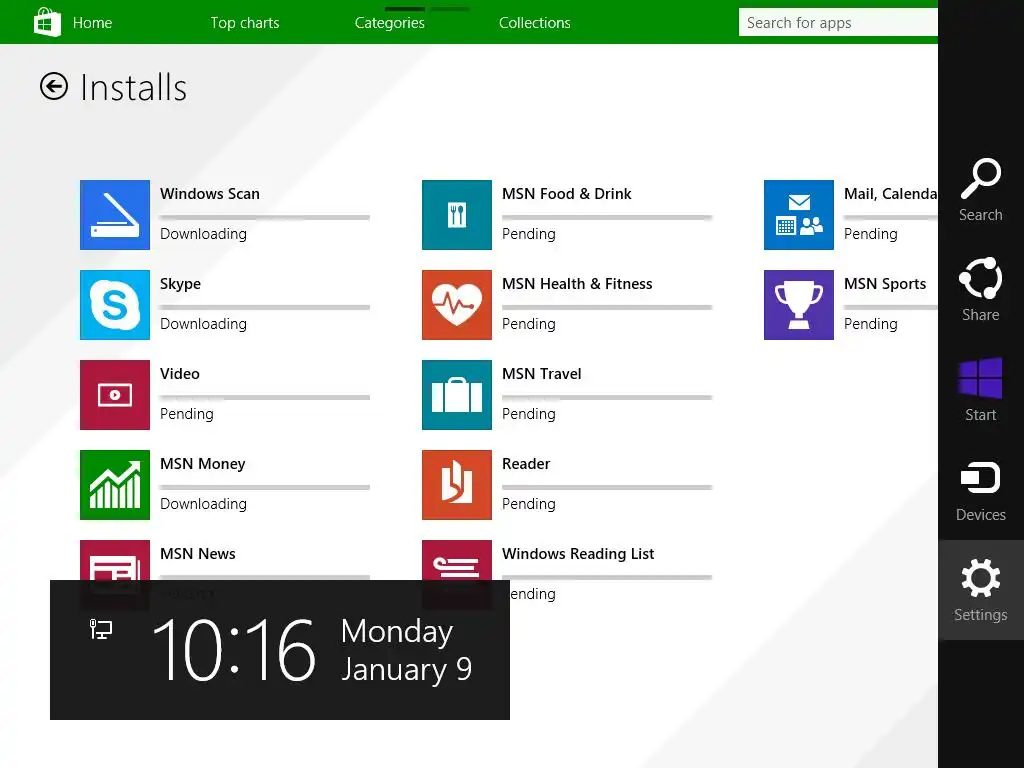
Task: Click the Start charm
Action: [x=980, y=390]
